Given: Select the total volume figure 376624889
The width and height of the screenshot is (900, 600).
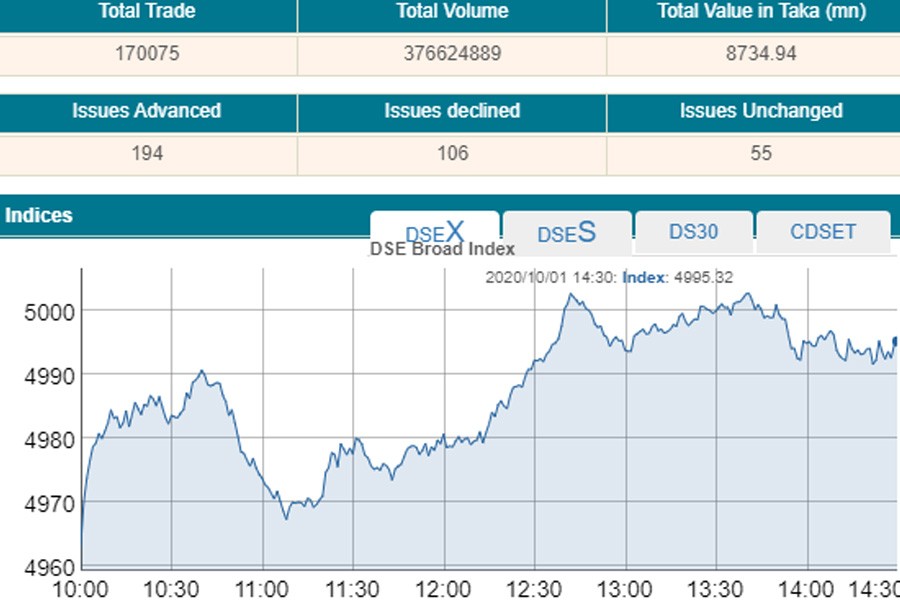Looking at the screenshot, I should 452,54.
